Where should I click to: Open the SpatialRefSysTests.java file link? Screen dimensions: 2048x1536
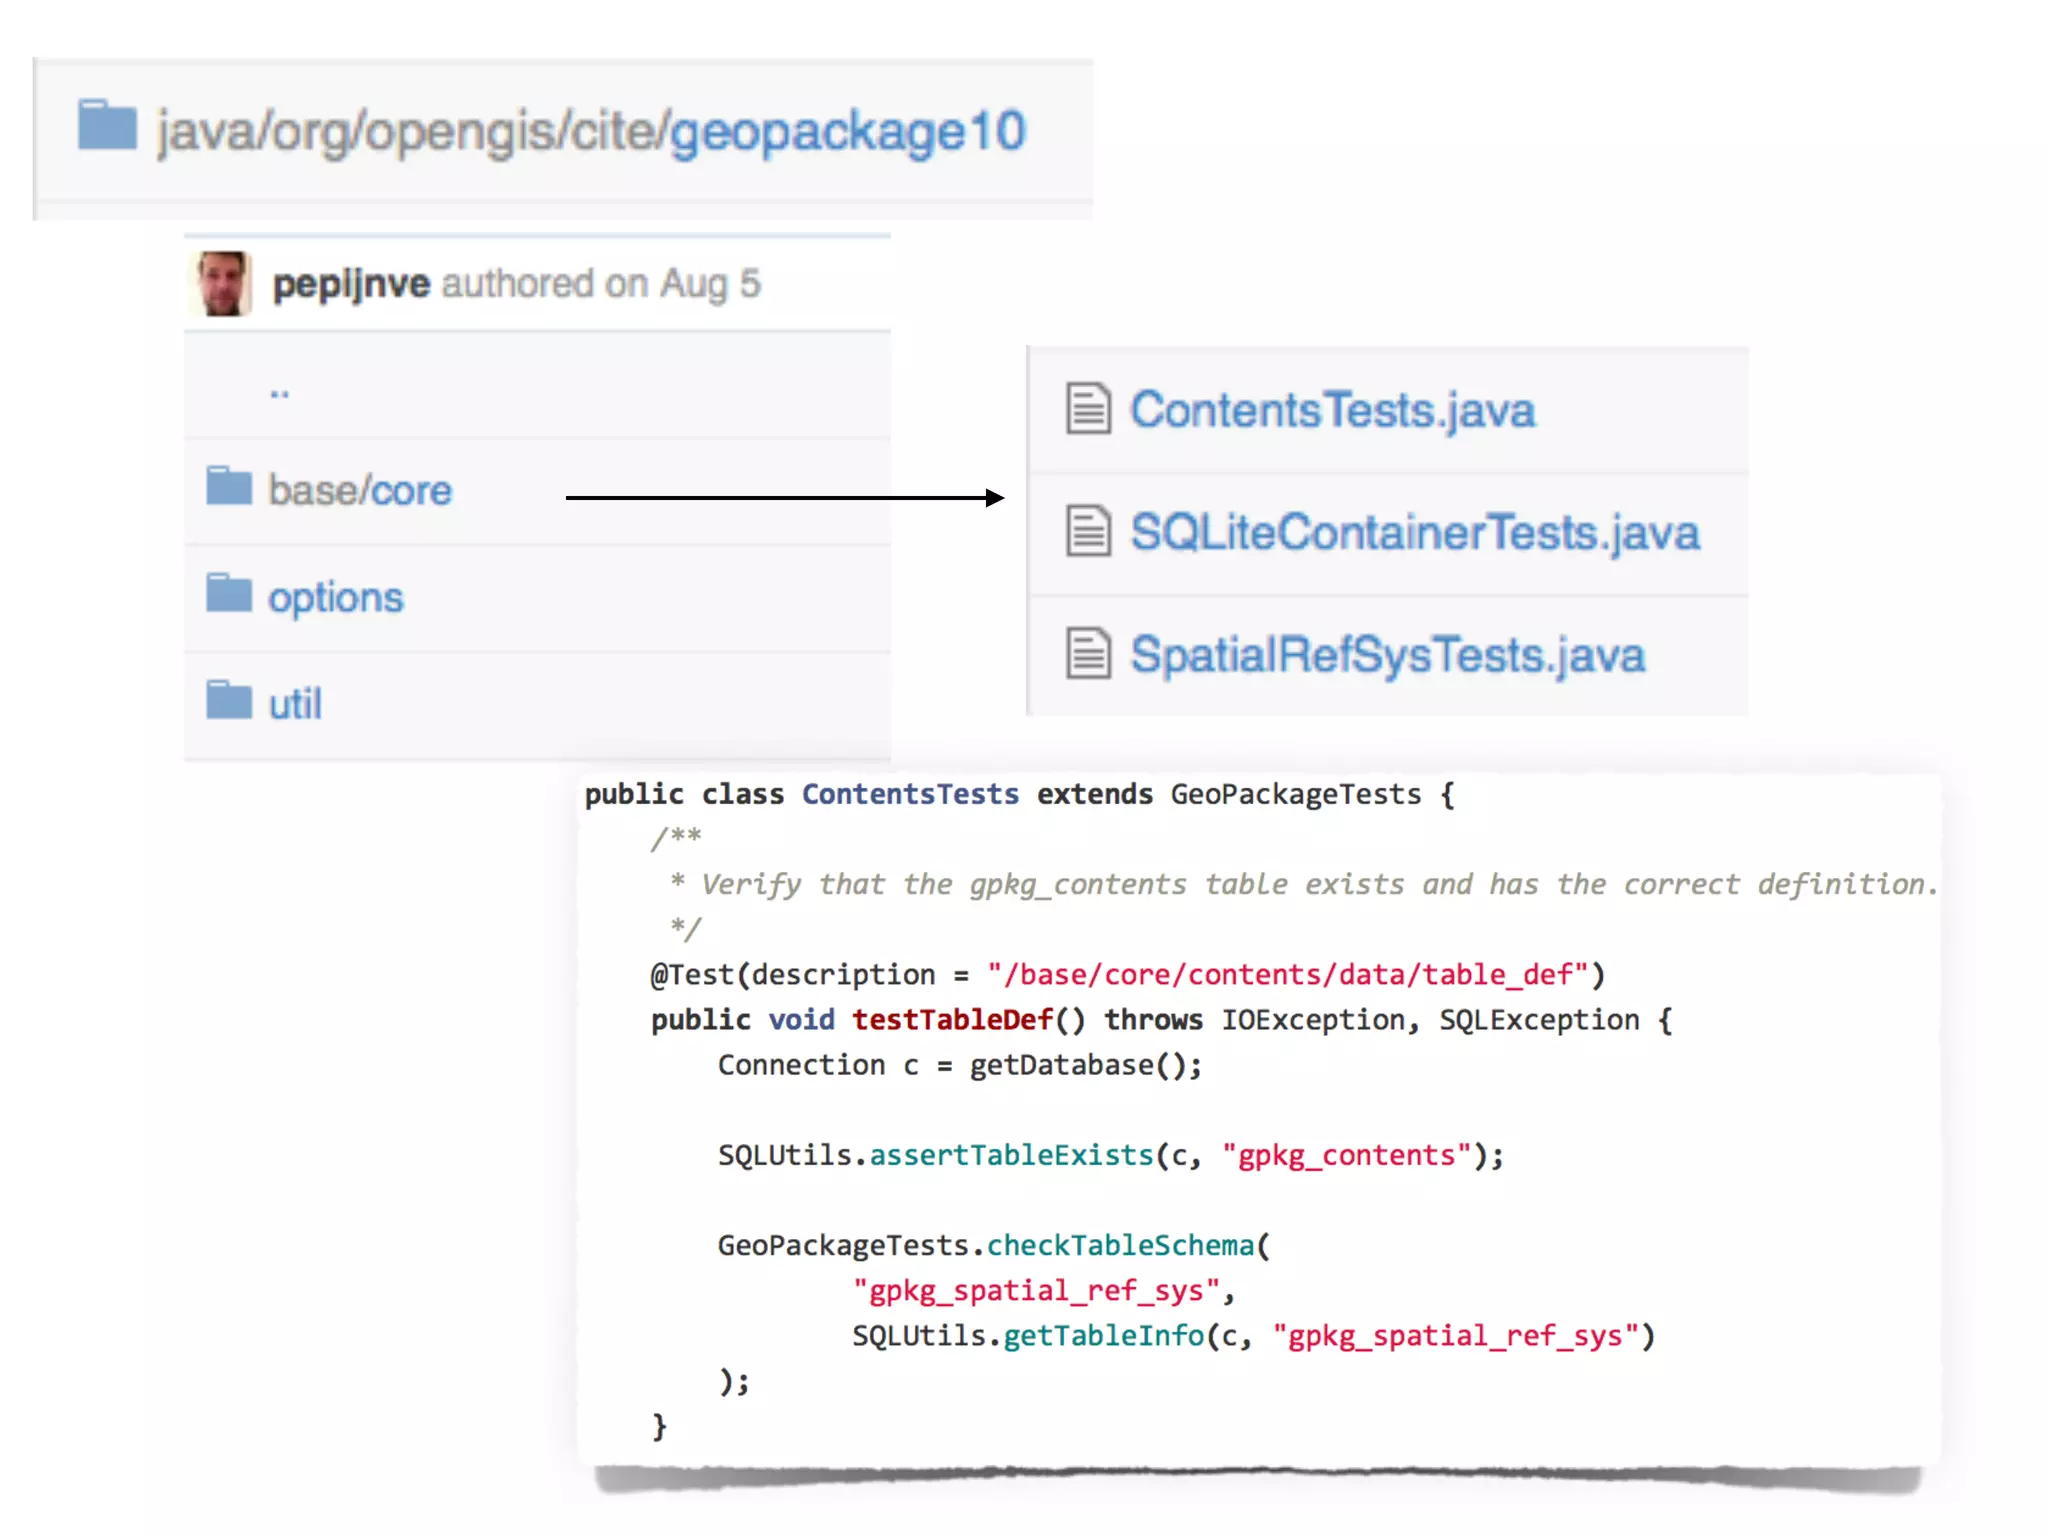1387,656
